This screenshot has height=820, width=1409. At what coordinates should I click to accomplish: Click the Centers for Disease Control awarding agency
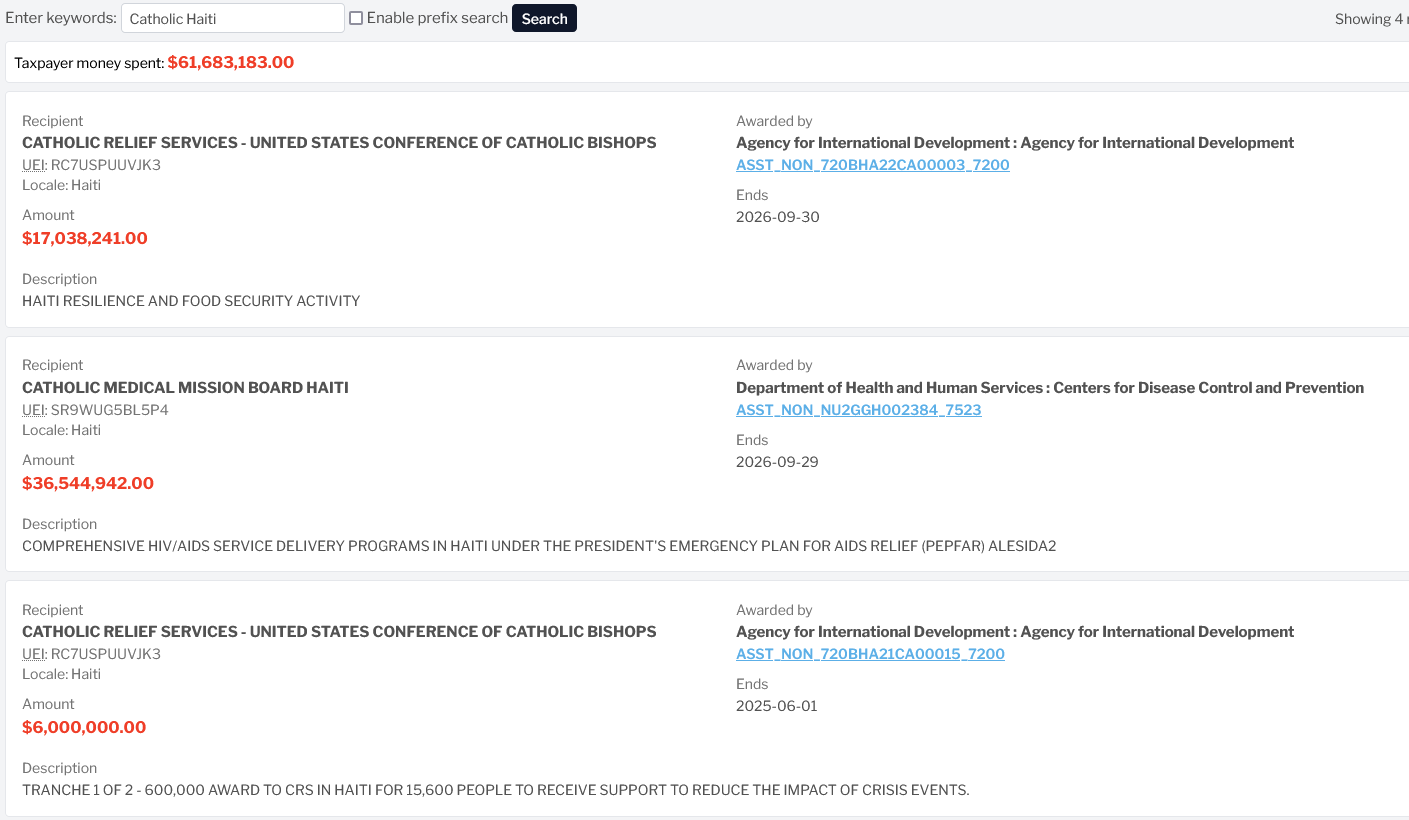(1050, 387)
